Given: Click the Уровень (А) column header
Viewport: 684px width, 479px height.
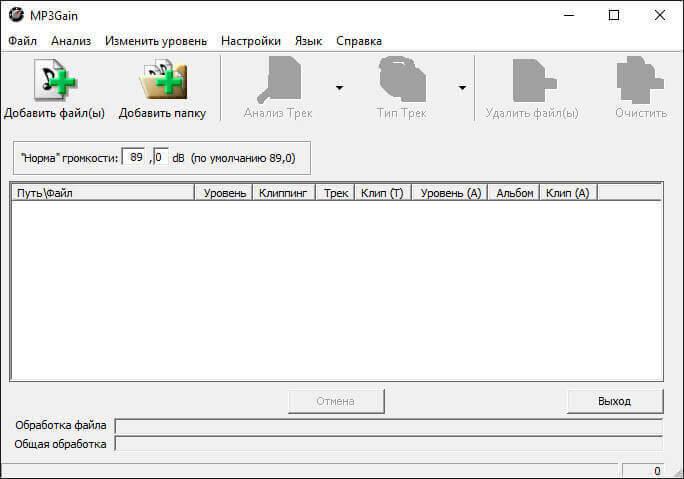Looking at the screenshot, I should (449, 193).
